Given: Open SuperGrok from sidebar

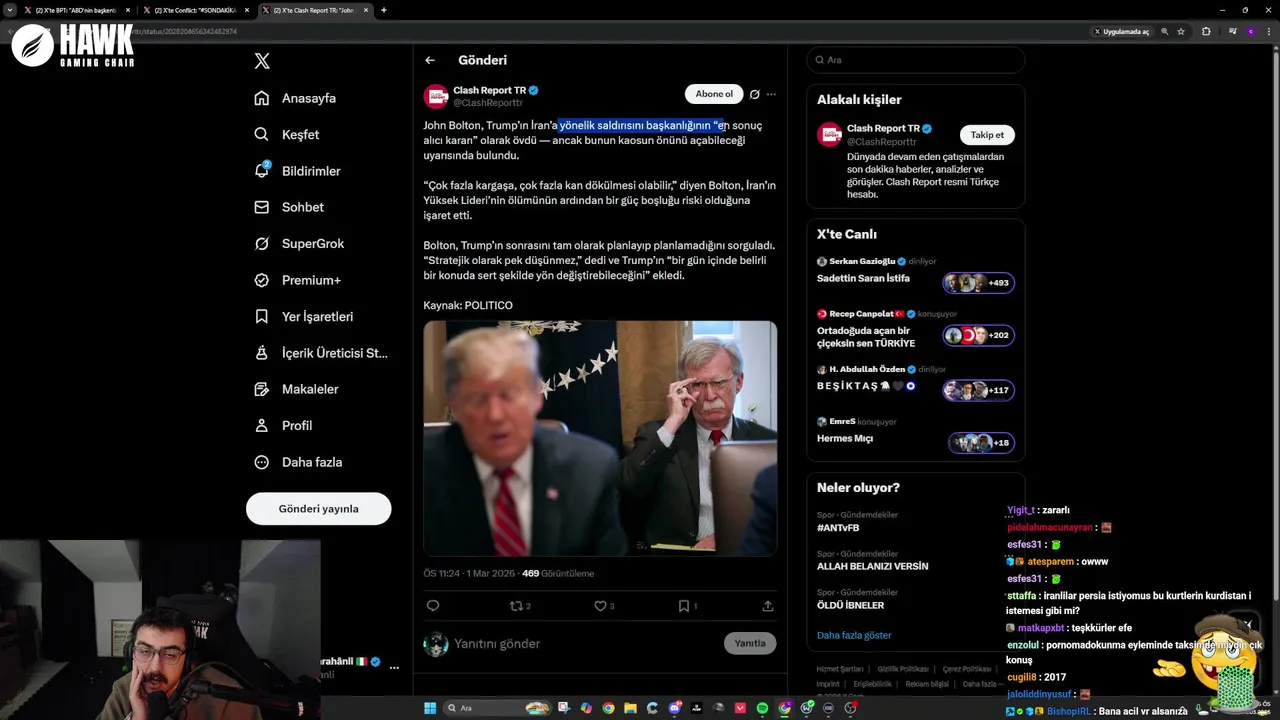Looking at the screenshot, I should [x=300, y=244].
